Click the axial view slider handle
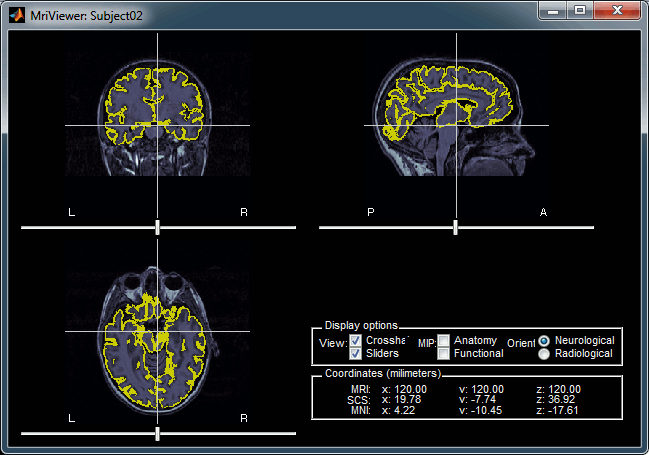 [158, 433]
